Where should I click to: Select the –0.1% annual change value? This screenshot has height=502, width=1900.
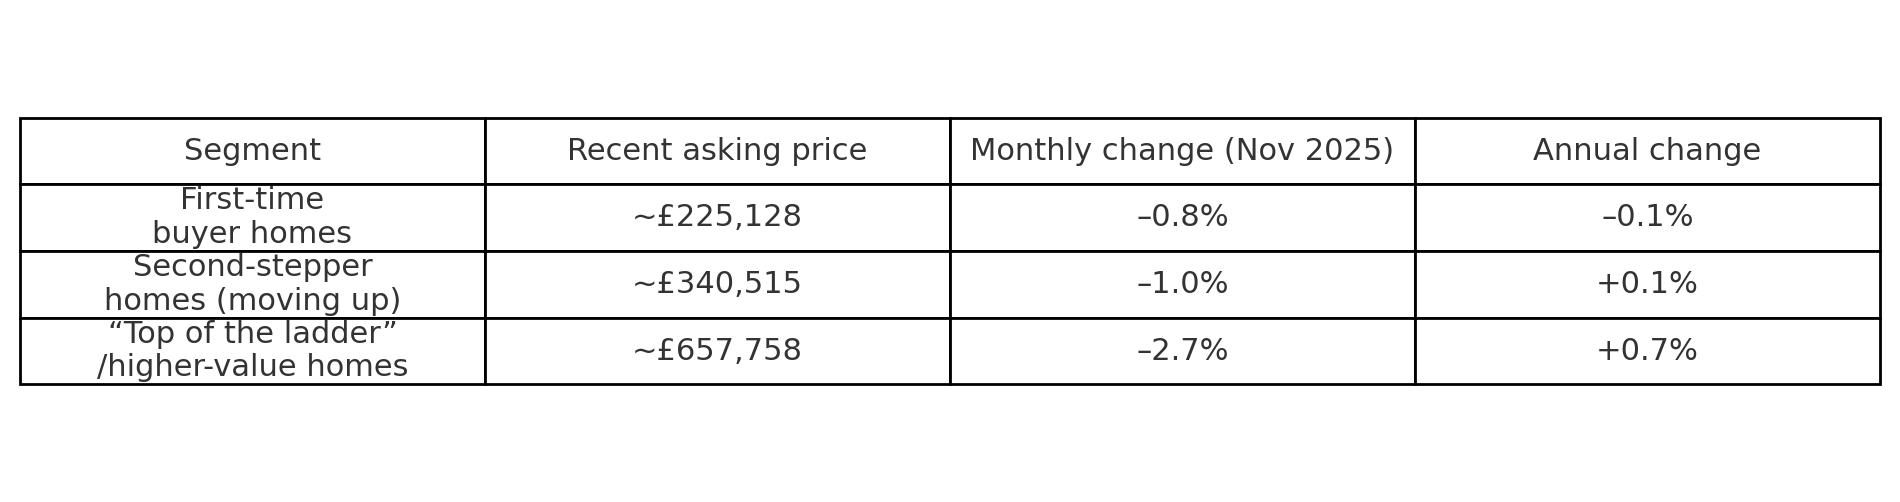click(x=1646, y=217)
